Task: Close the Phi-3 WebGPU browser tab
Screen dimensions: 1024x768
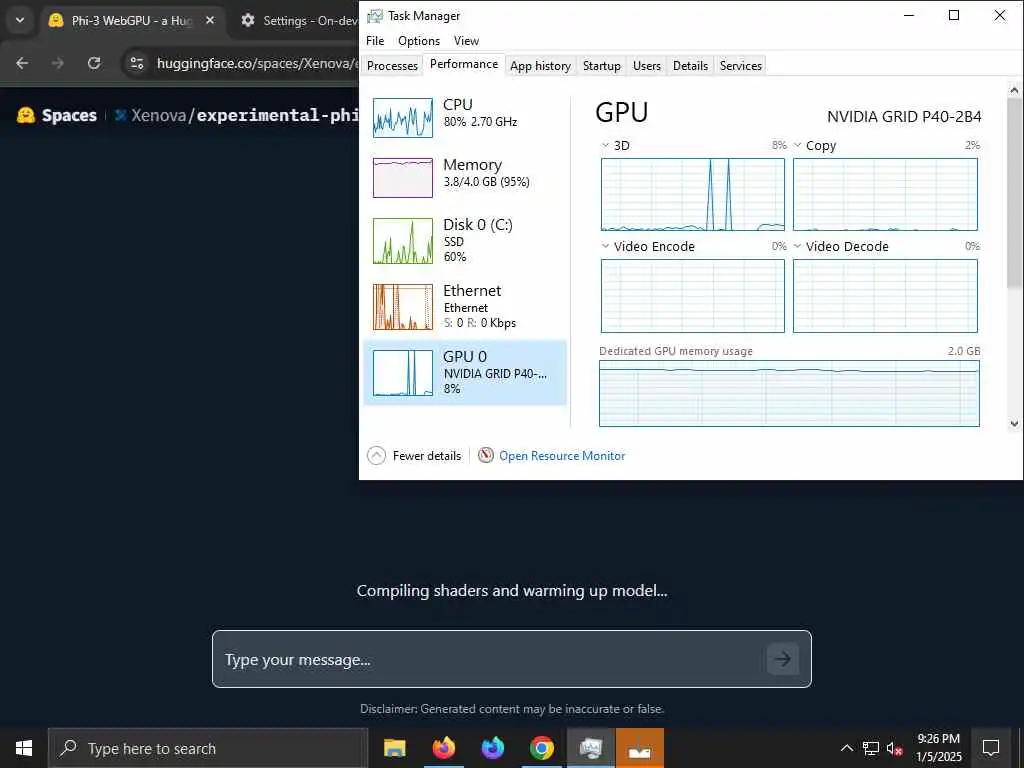Action: click(x=210, y=20)
